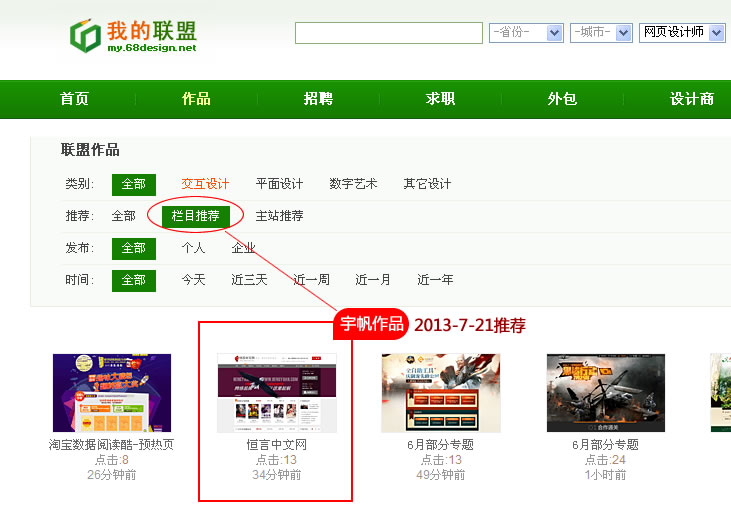Filter category by 交互设计
This screenshot has width=731, height=513.
point(205,184)
